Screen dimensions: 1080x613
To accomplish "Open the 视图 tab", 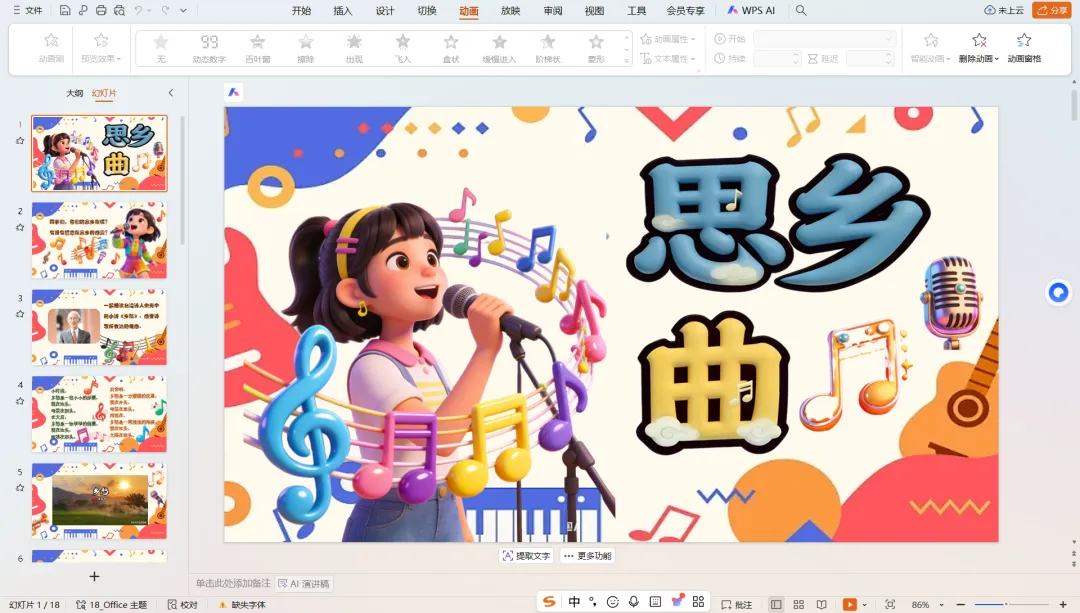I will 594,10.
